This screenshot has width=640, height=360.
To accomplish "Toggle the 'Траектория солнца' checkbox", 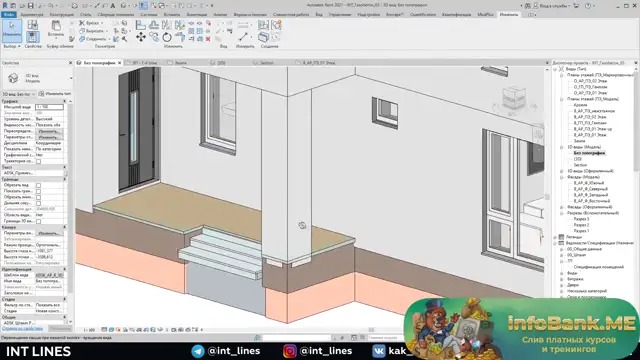I will pyautogui.click(x=38, y=161).
